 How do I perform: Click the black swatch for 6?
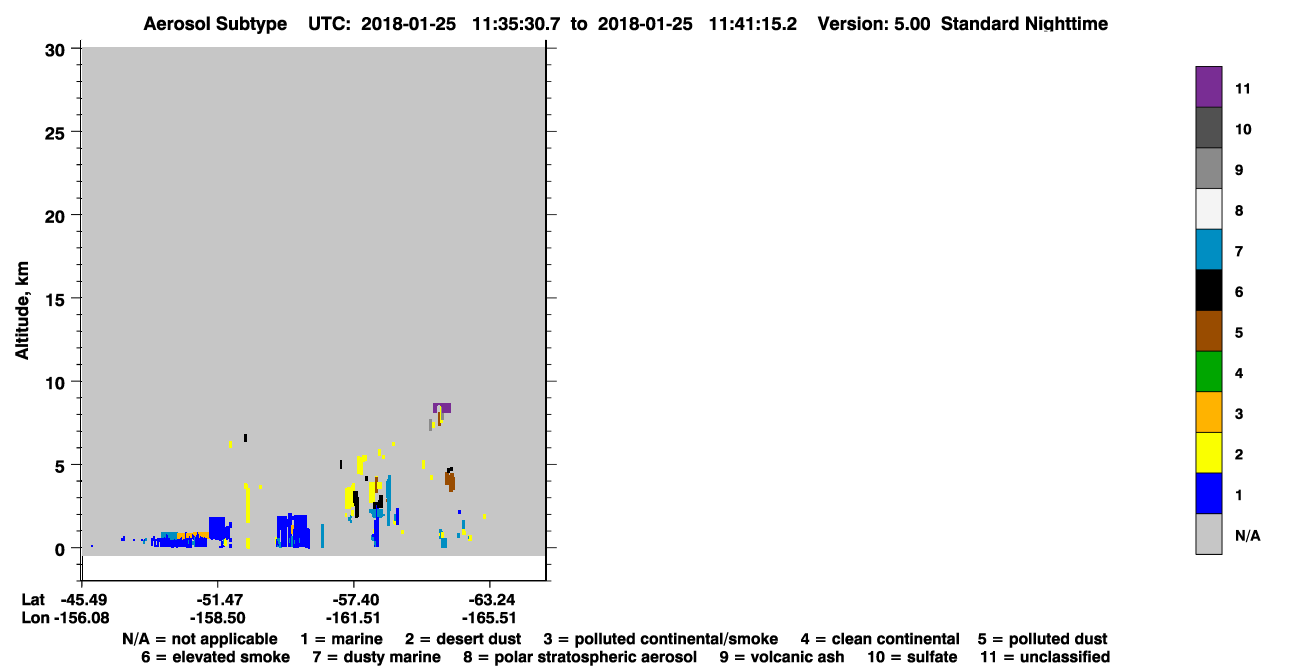coord(1208,290)
